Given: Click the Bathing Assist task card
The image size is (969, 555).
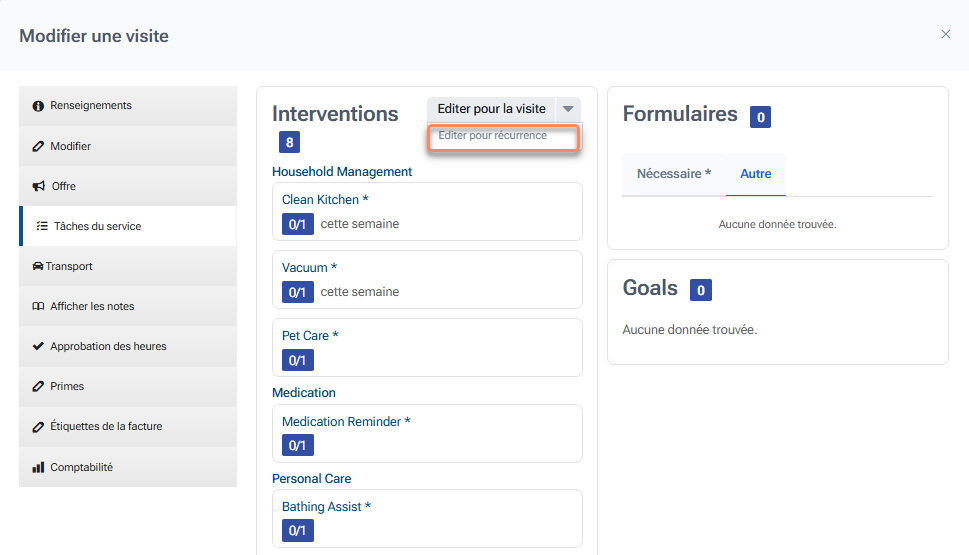Looking at the screenshot, I should point(427,518).
